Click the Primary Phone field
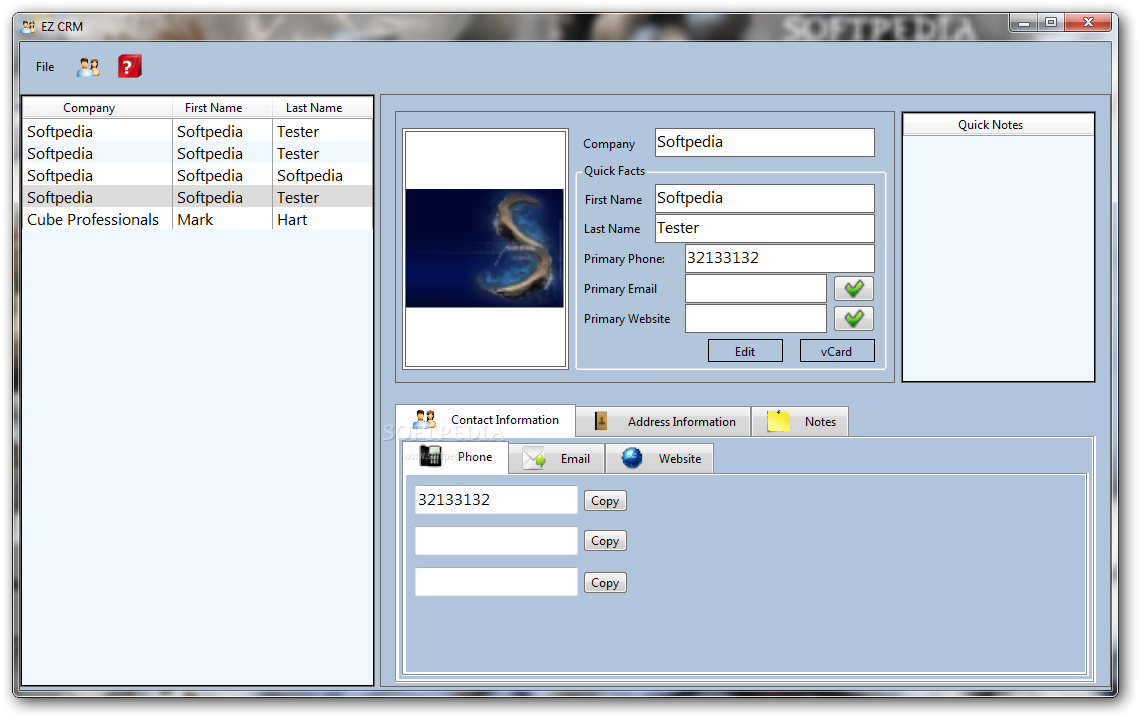1139x718 pixels. pyautogui.click(x=779, y=258)
